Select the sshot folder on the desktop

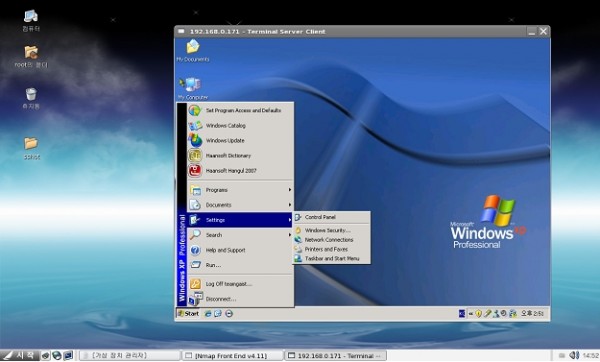31,148
